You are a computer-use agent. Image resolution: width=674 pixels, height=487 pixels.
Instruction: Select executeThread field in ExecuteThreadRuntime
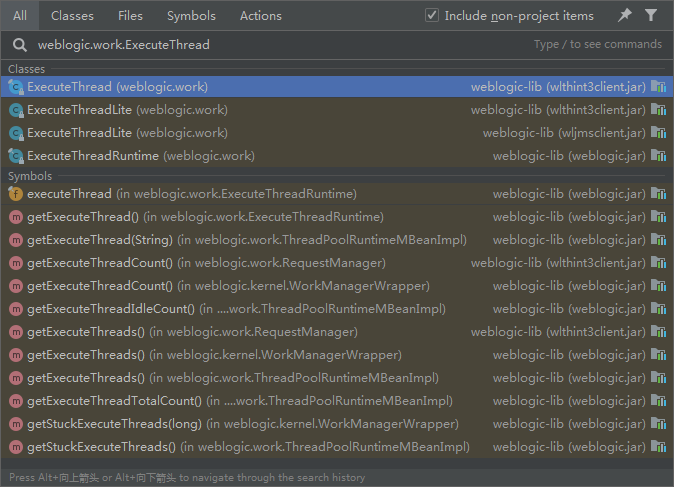point(337,194)
